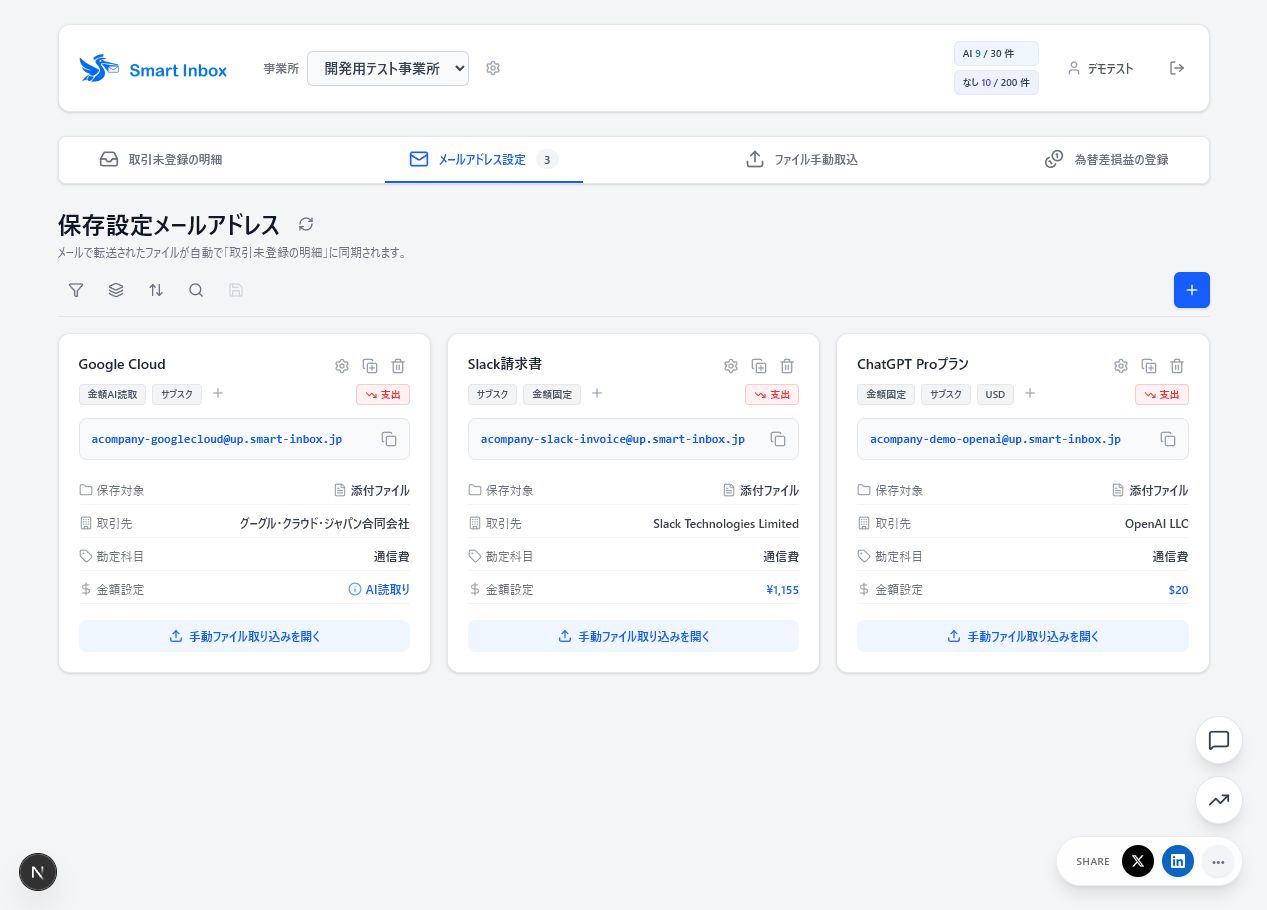Viewport: 1267px width, 910px height.
Task: Click the sort arrows icon
Action: tap(156, 290)
